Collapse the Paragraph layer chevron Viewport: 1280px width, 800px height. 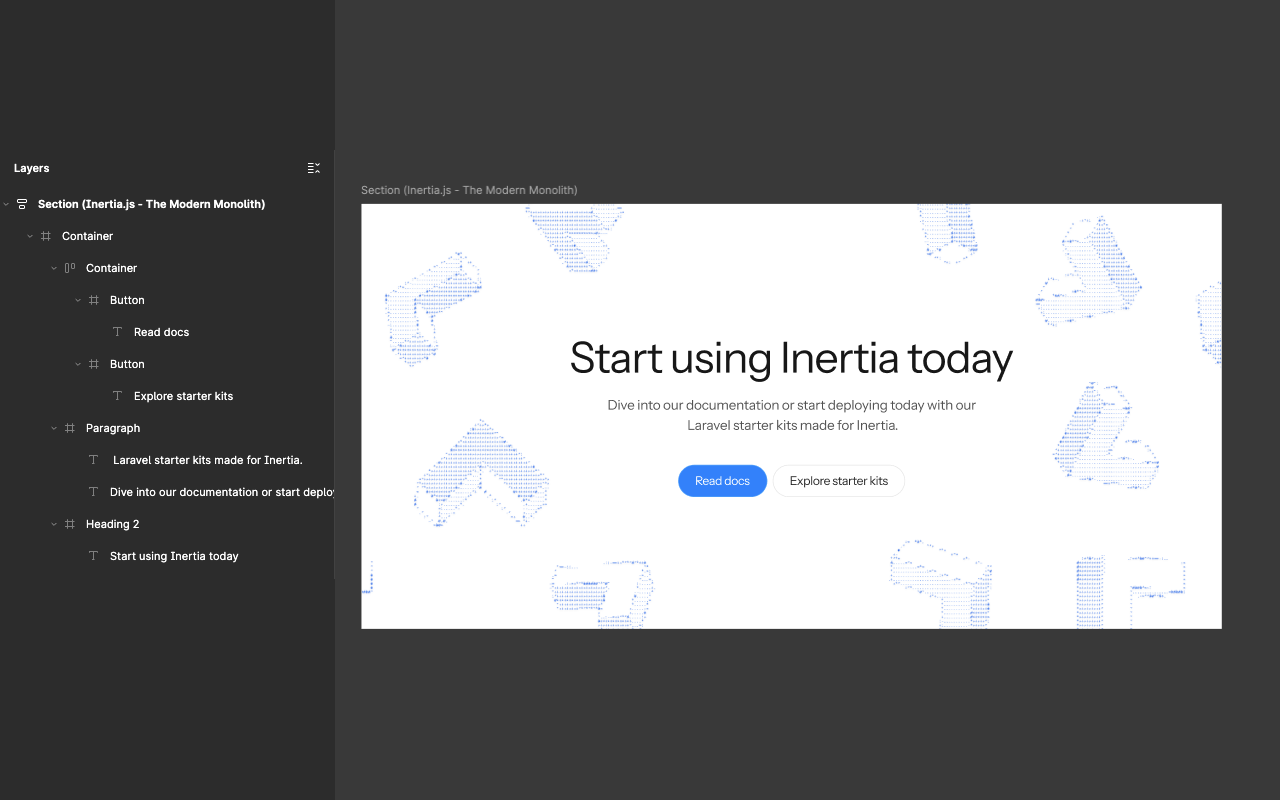(54, 428)
